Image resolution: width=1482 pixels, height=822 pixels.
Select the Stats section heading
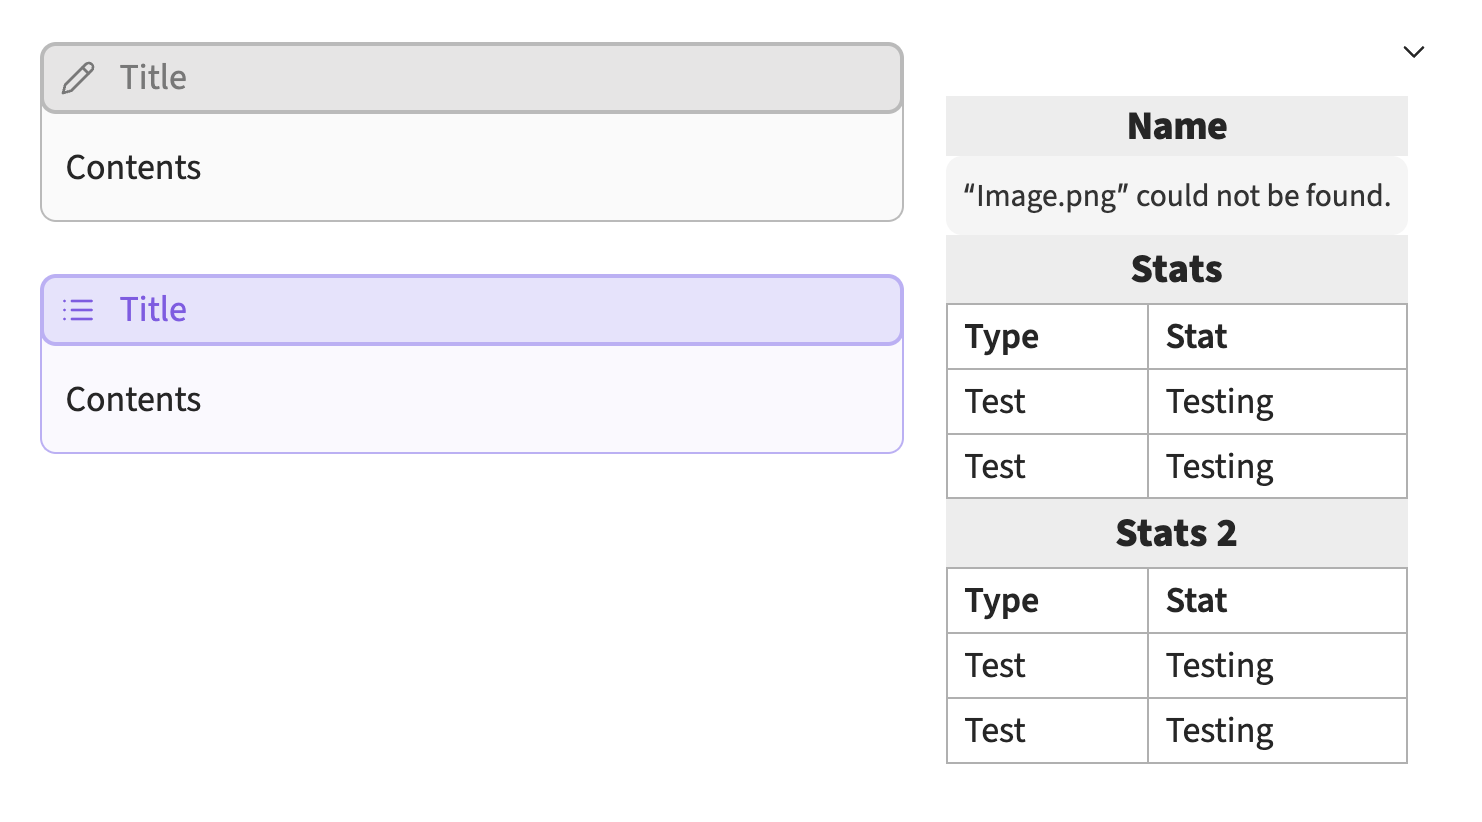coord(1176,270)
